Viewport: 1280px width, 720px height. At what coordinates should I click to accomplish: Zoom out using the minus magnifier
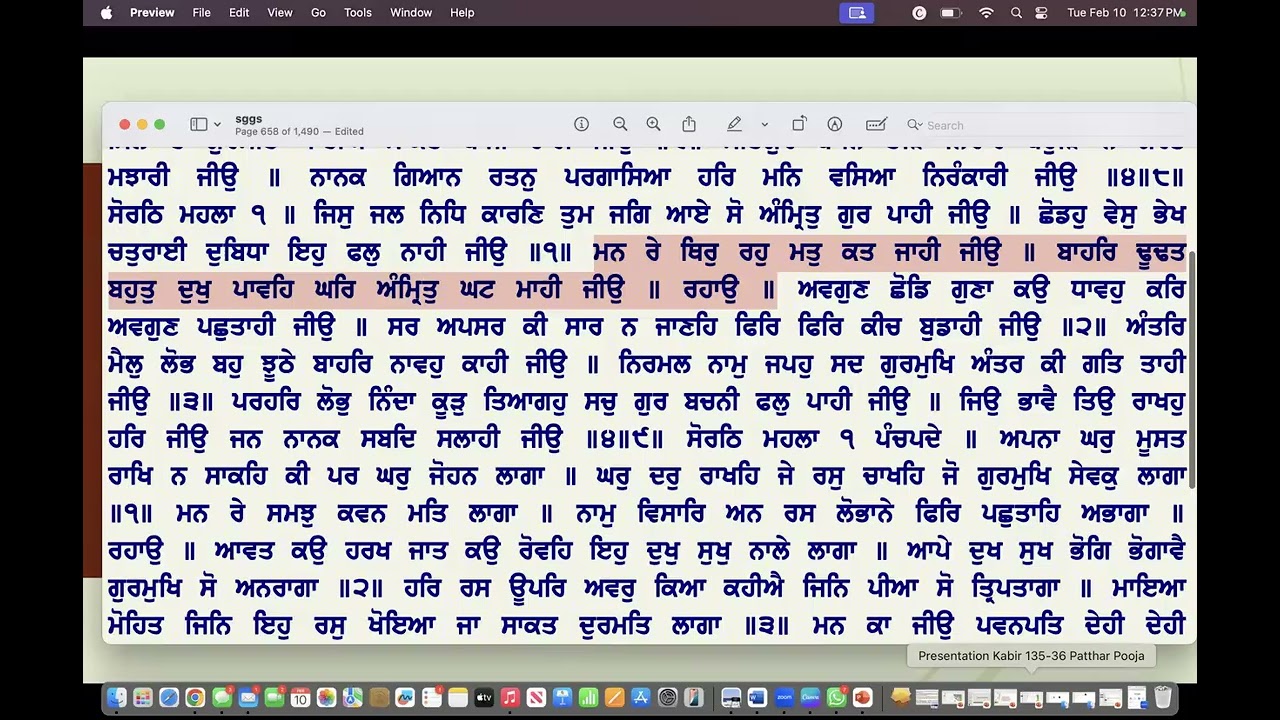pos(620,124)
